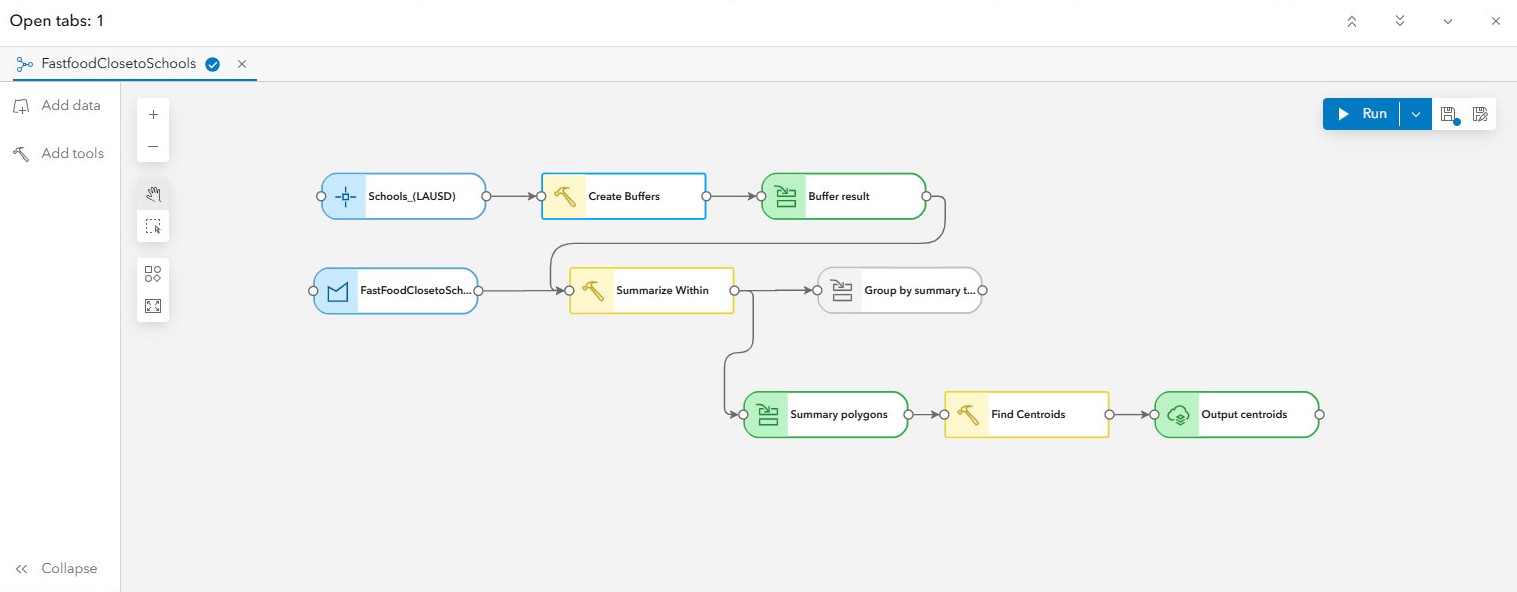Save the model with the save icon

point(1448,113)
